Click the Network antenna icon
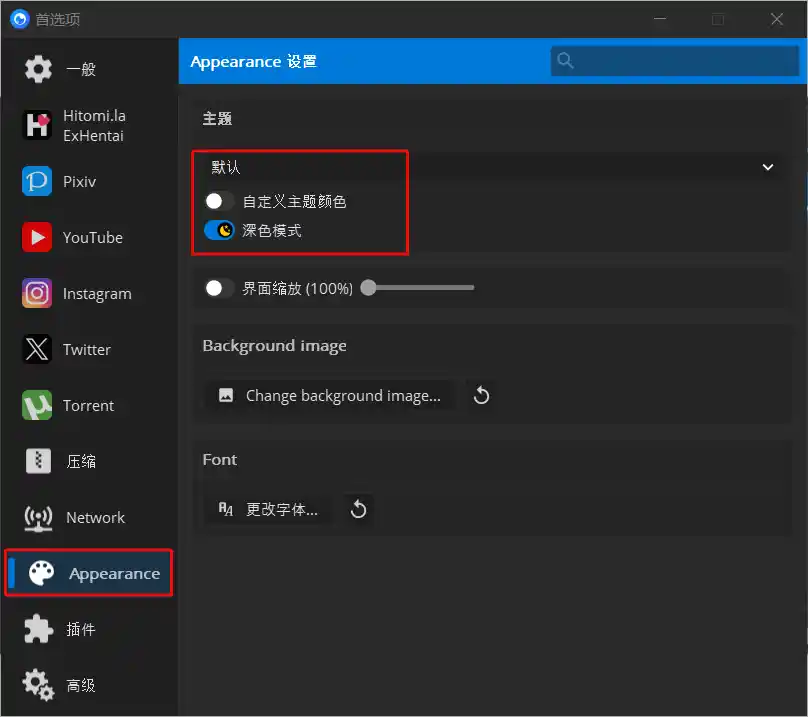 coord(37,517)
